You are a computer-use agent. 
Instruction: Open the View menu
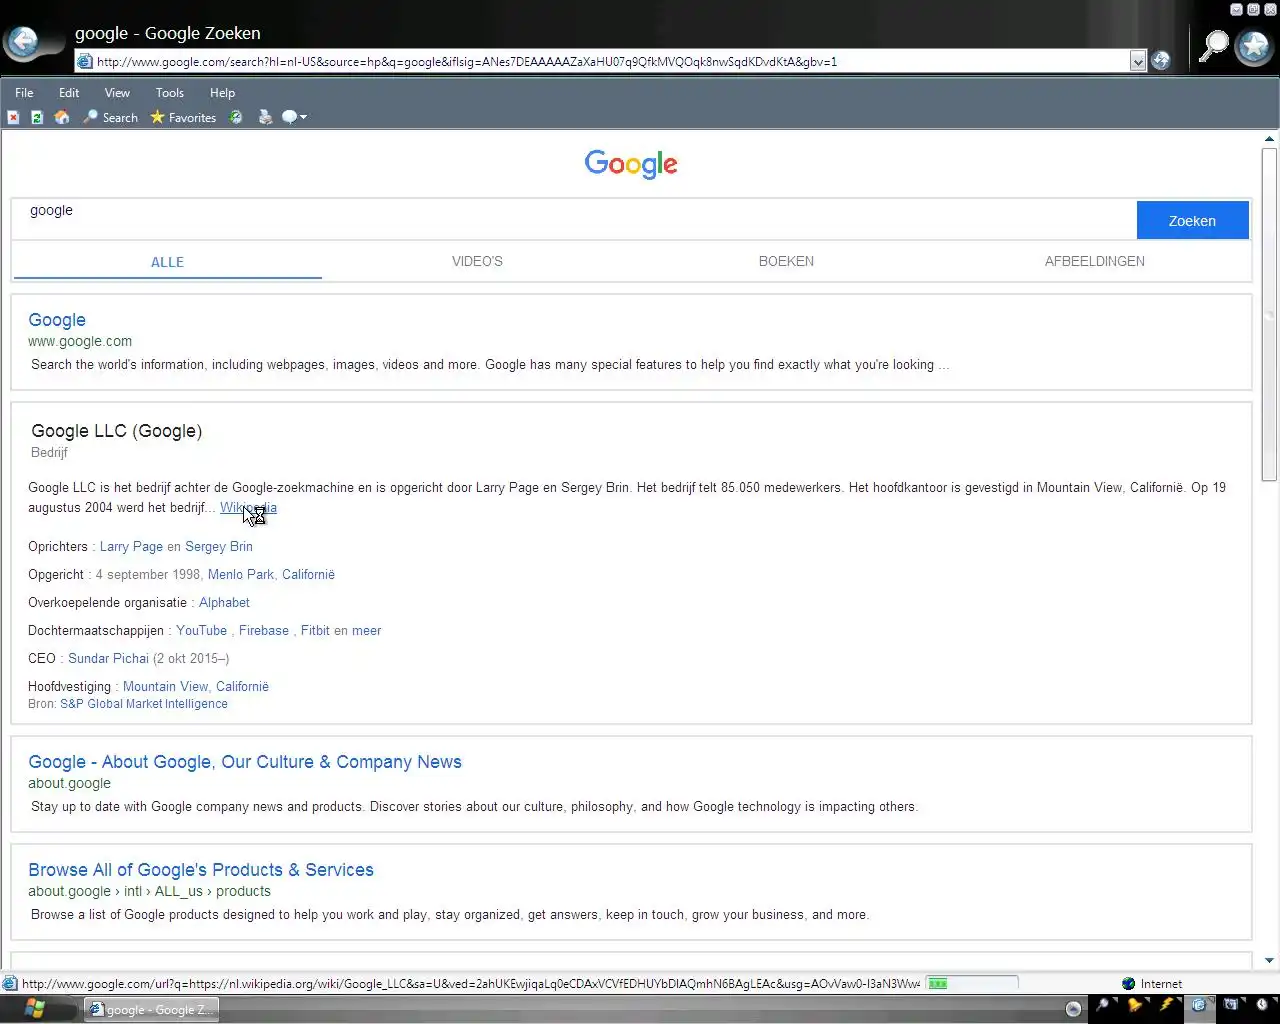click(x=117, y=93)
